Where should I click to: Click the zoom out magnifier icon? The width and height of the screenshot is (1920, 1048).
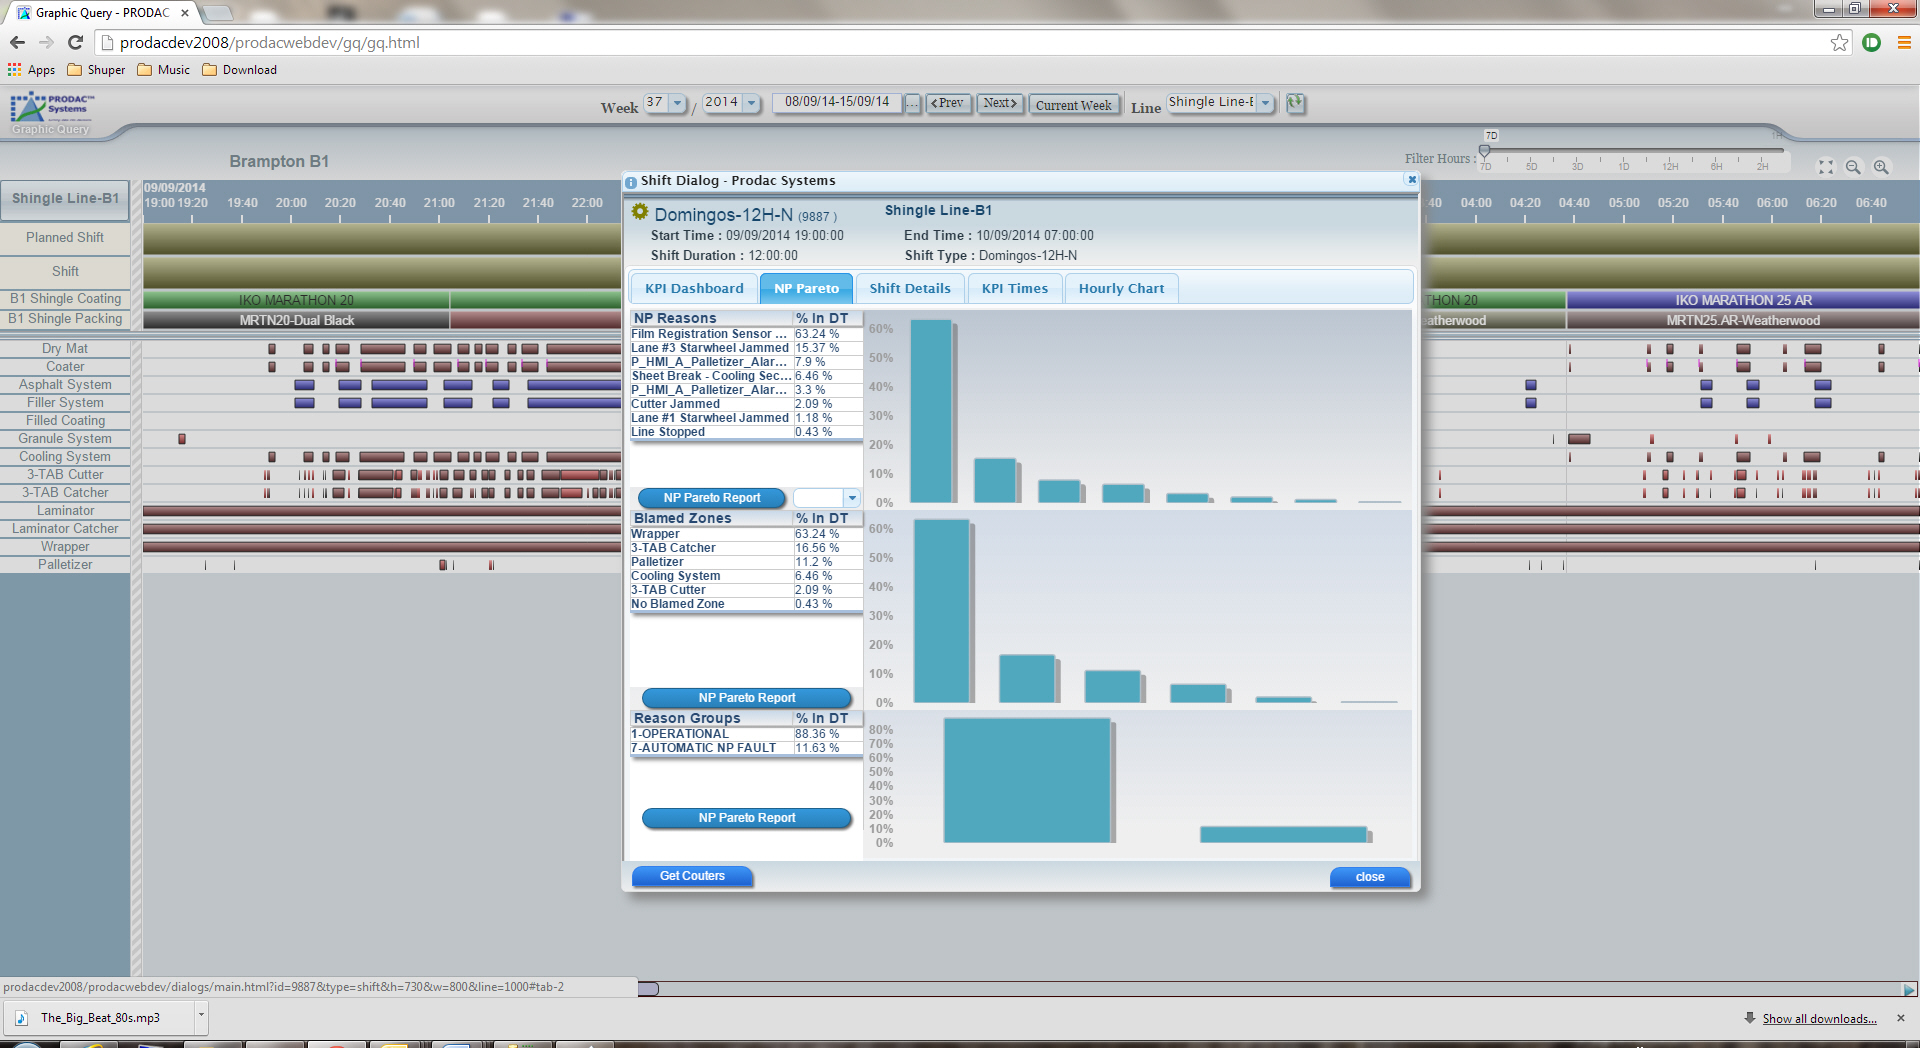[x=1853, y=167]
